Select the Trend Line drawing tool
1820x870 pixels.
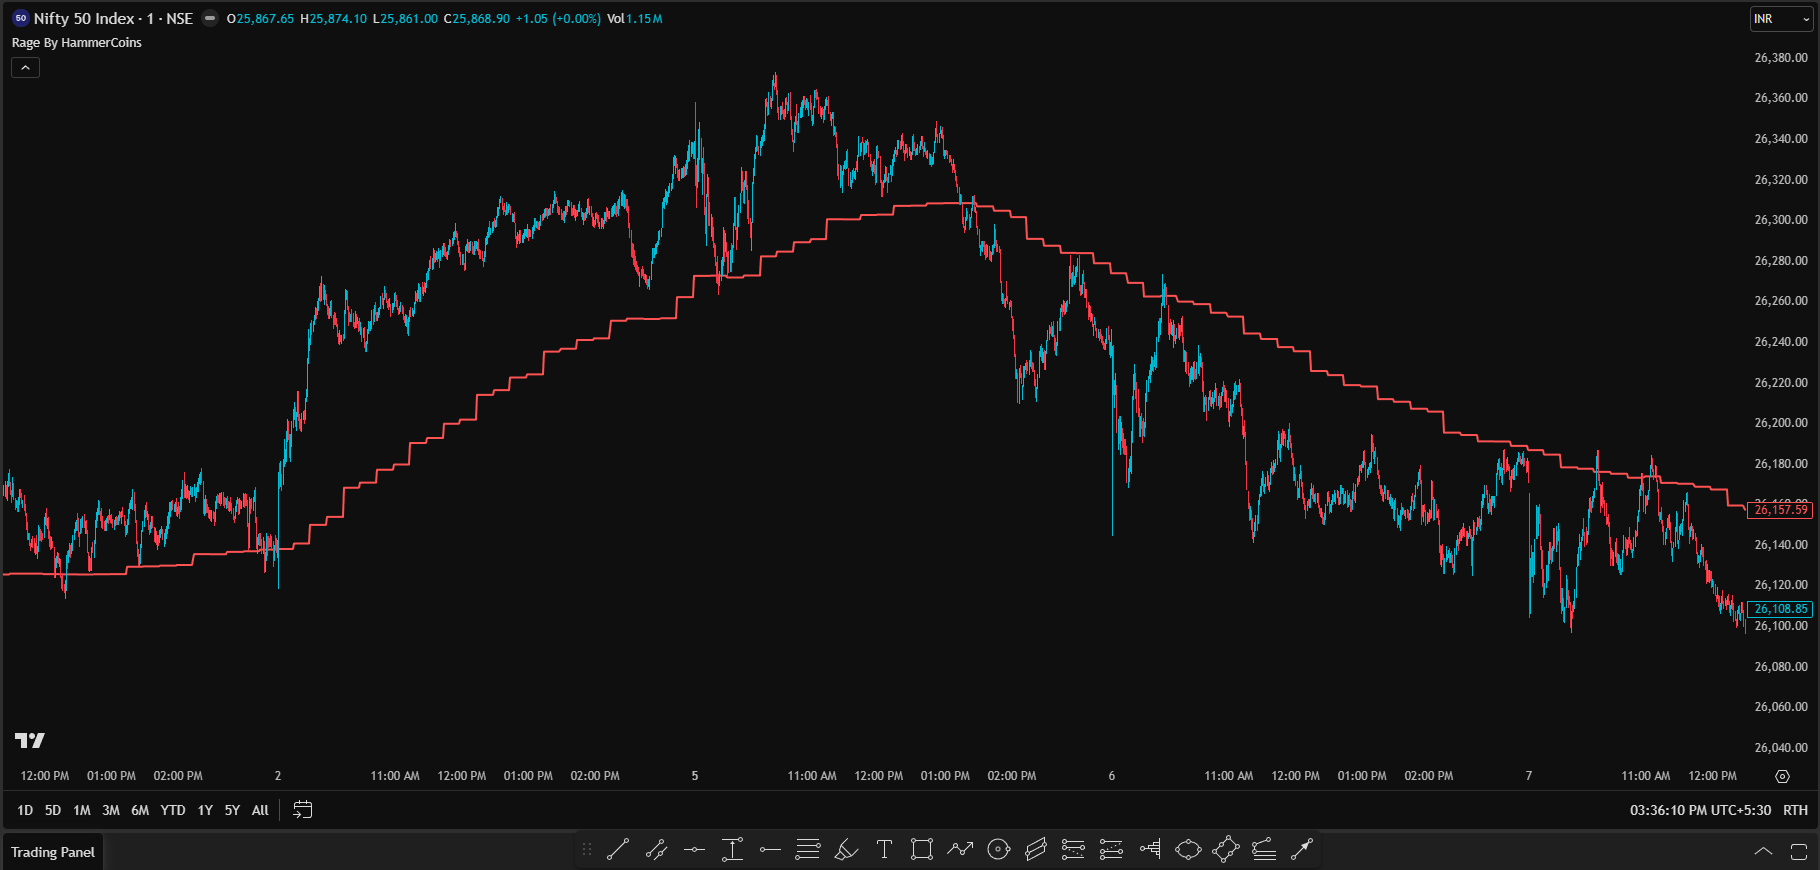(618, 850)
